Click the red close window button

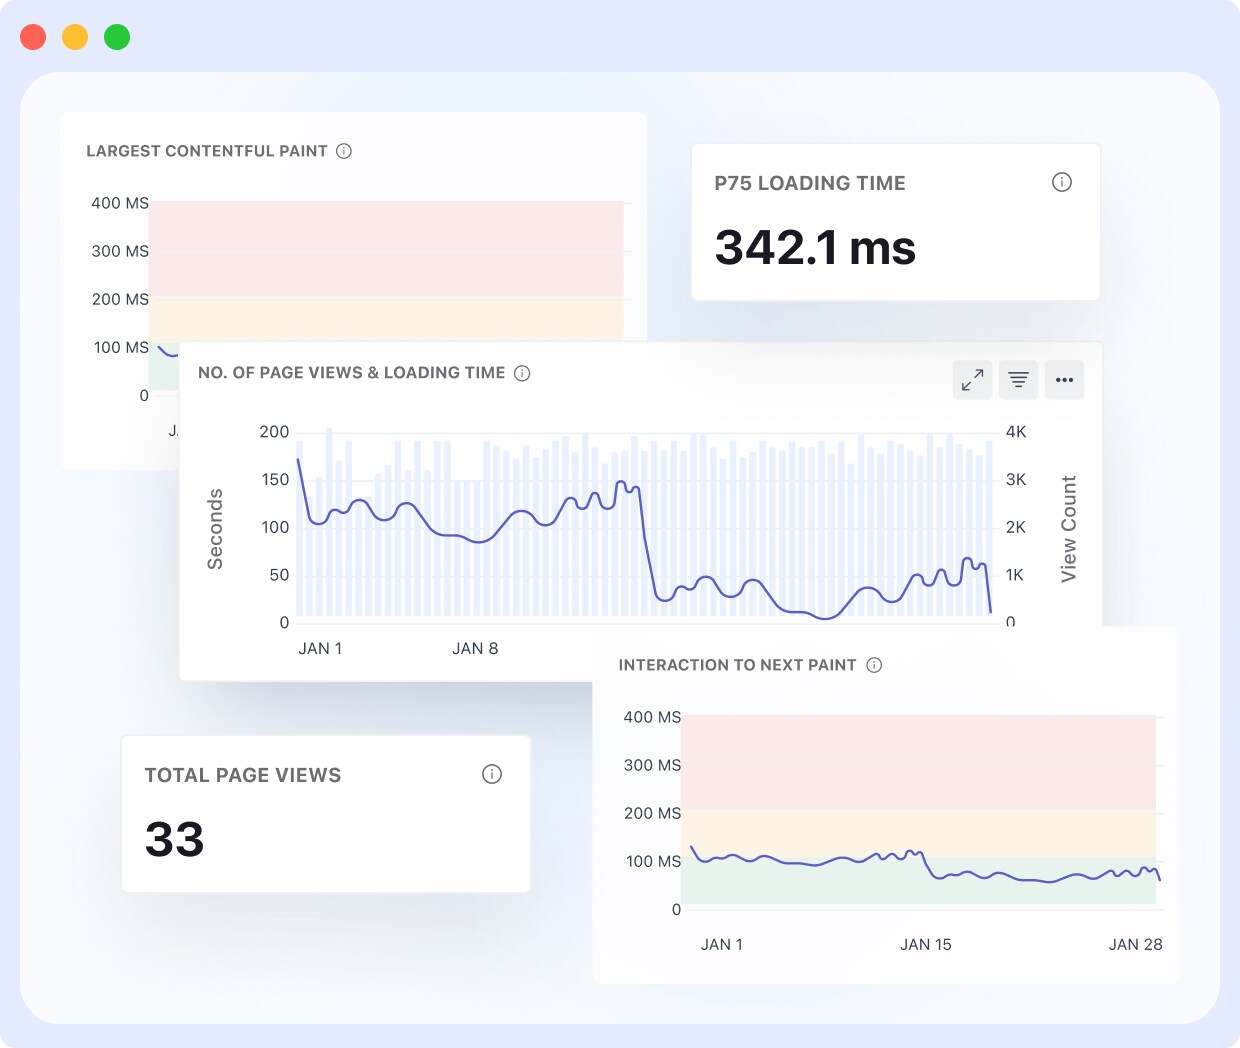coord(33,37)
